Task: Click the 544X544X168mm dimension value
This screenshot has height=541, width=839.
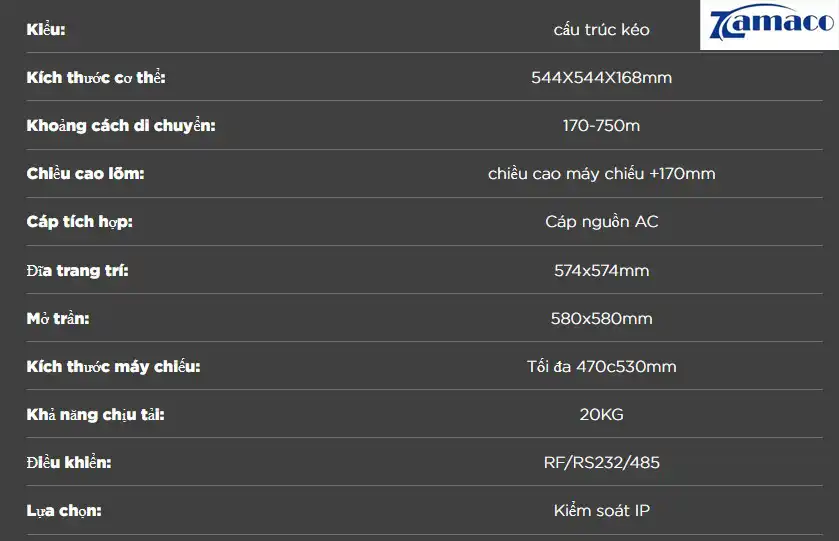Action: pyautogui.click(x=601, y=78)
